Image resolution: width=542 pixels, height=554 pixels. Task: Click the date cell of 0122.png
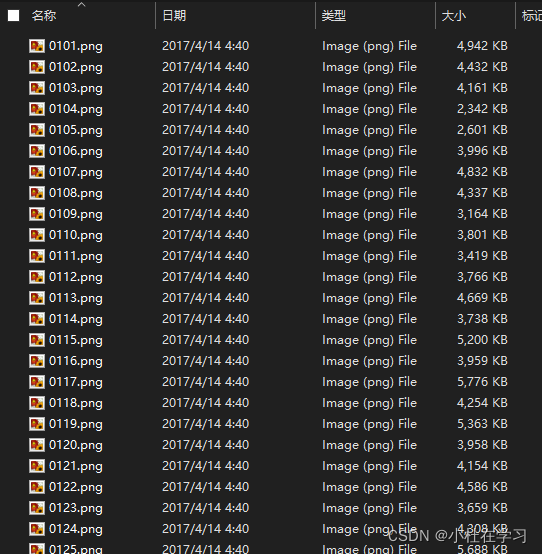coord(206,487)
